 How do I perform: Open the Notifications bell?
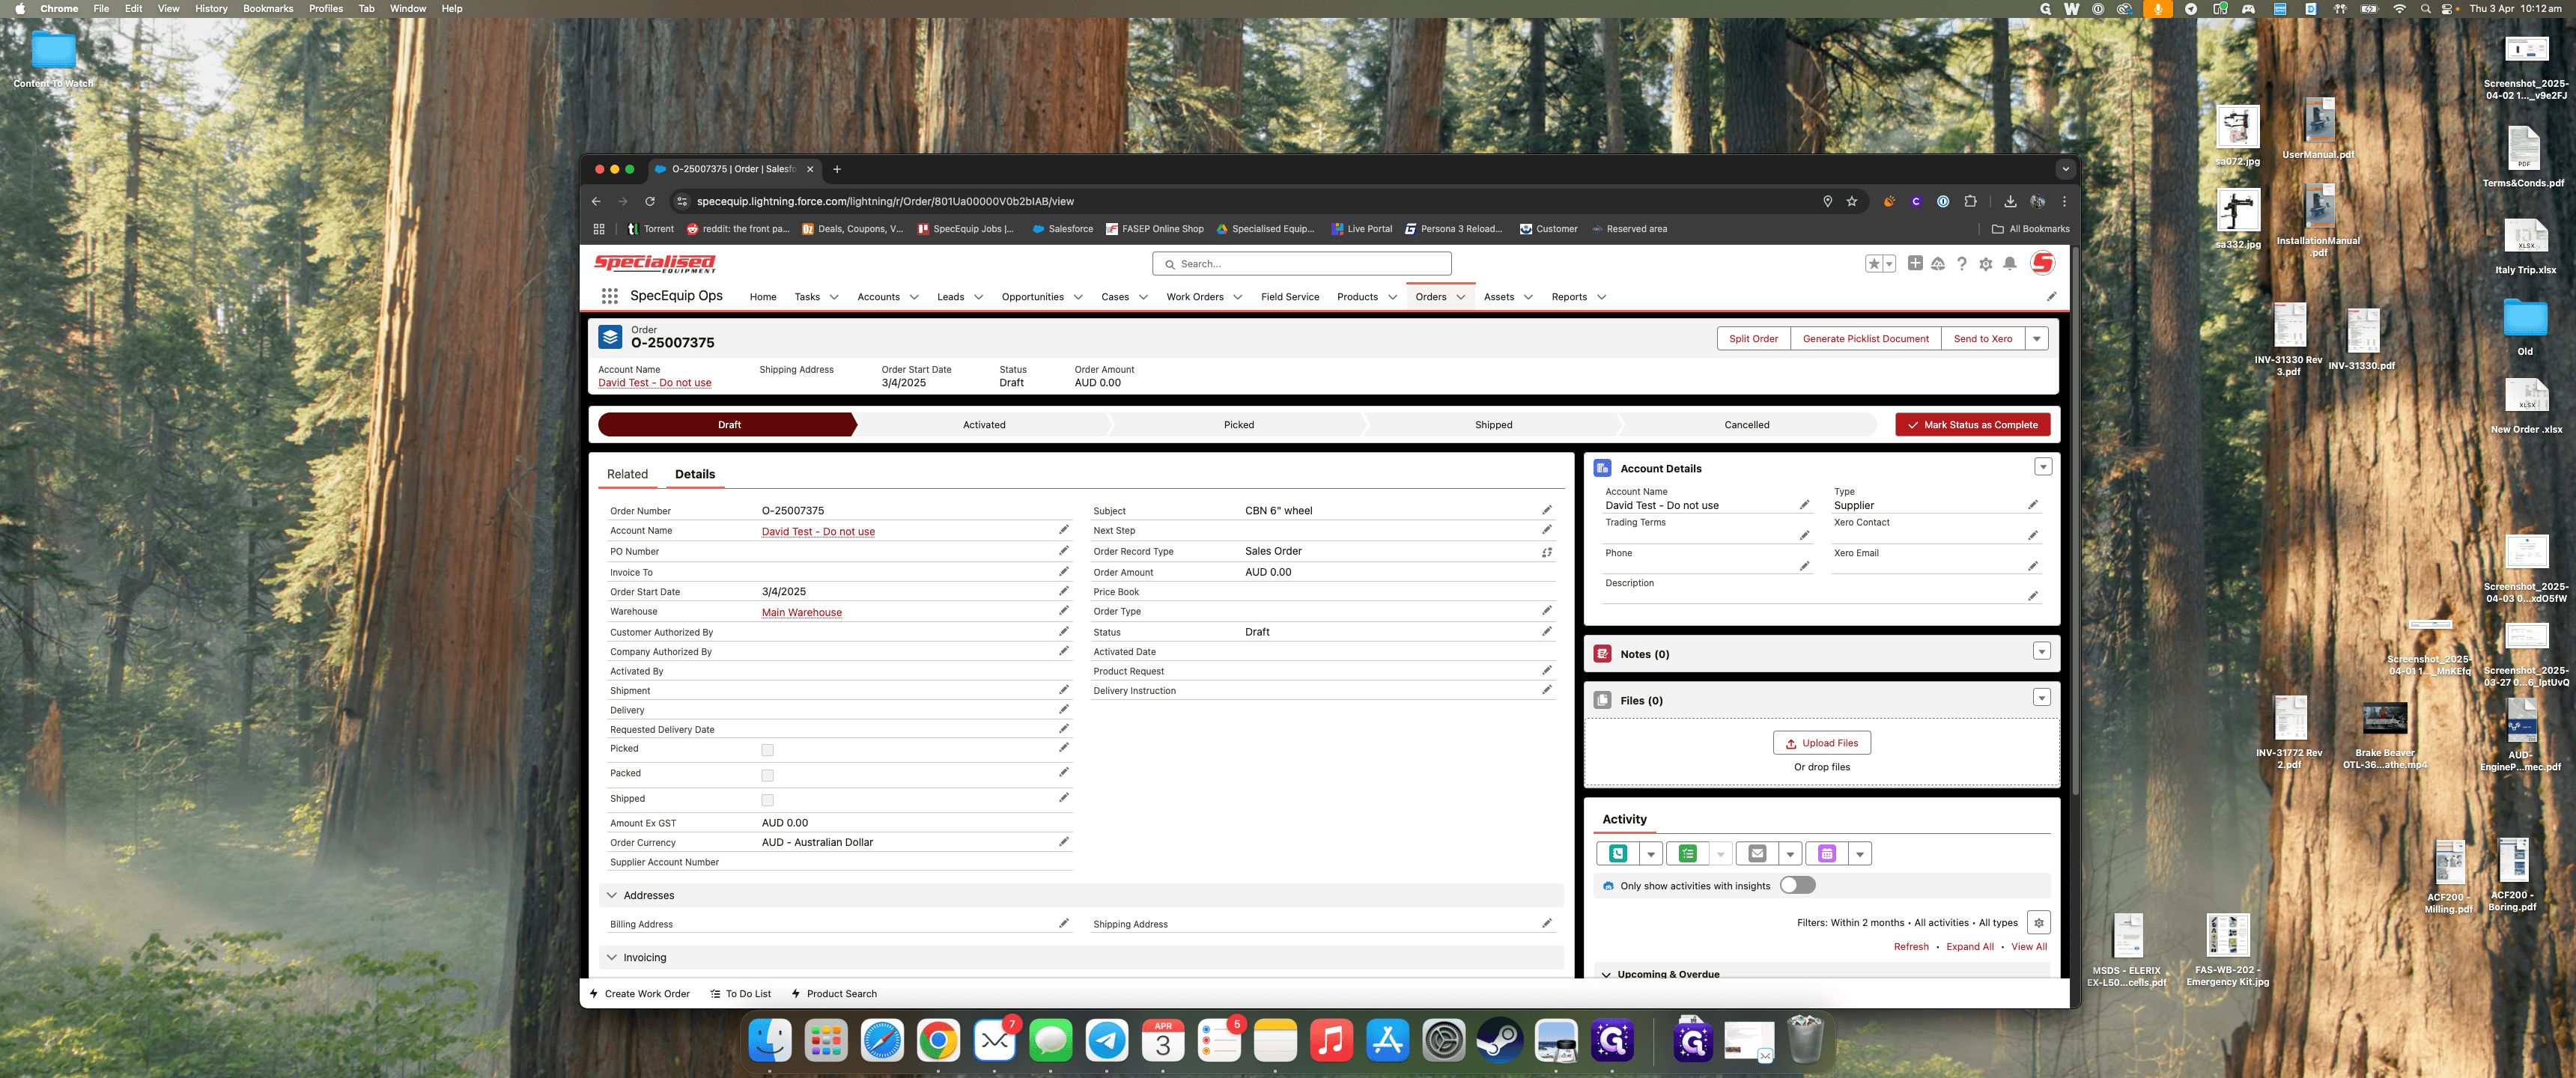[x=2010, y=264]
